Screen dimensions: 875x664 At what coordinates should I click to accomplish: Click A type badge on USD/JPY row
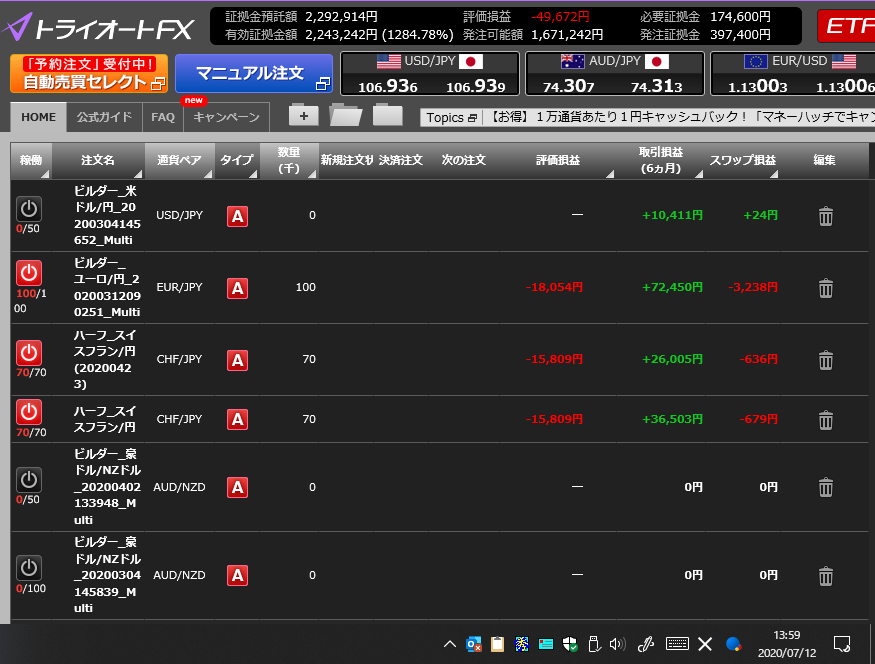pyautogui.click(x=237, y=216)
